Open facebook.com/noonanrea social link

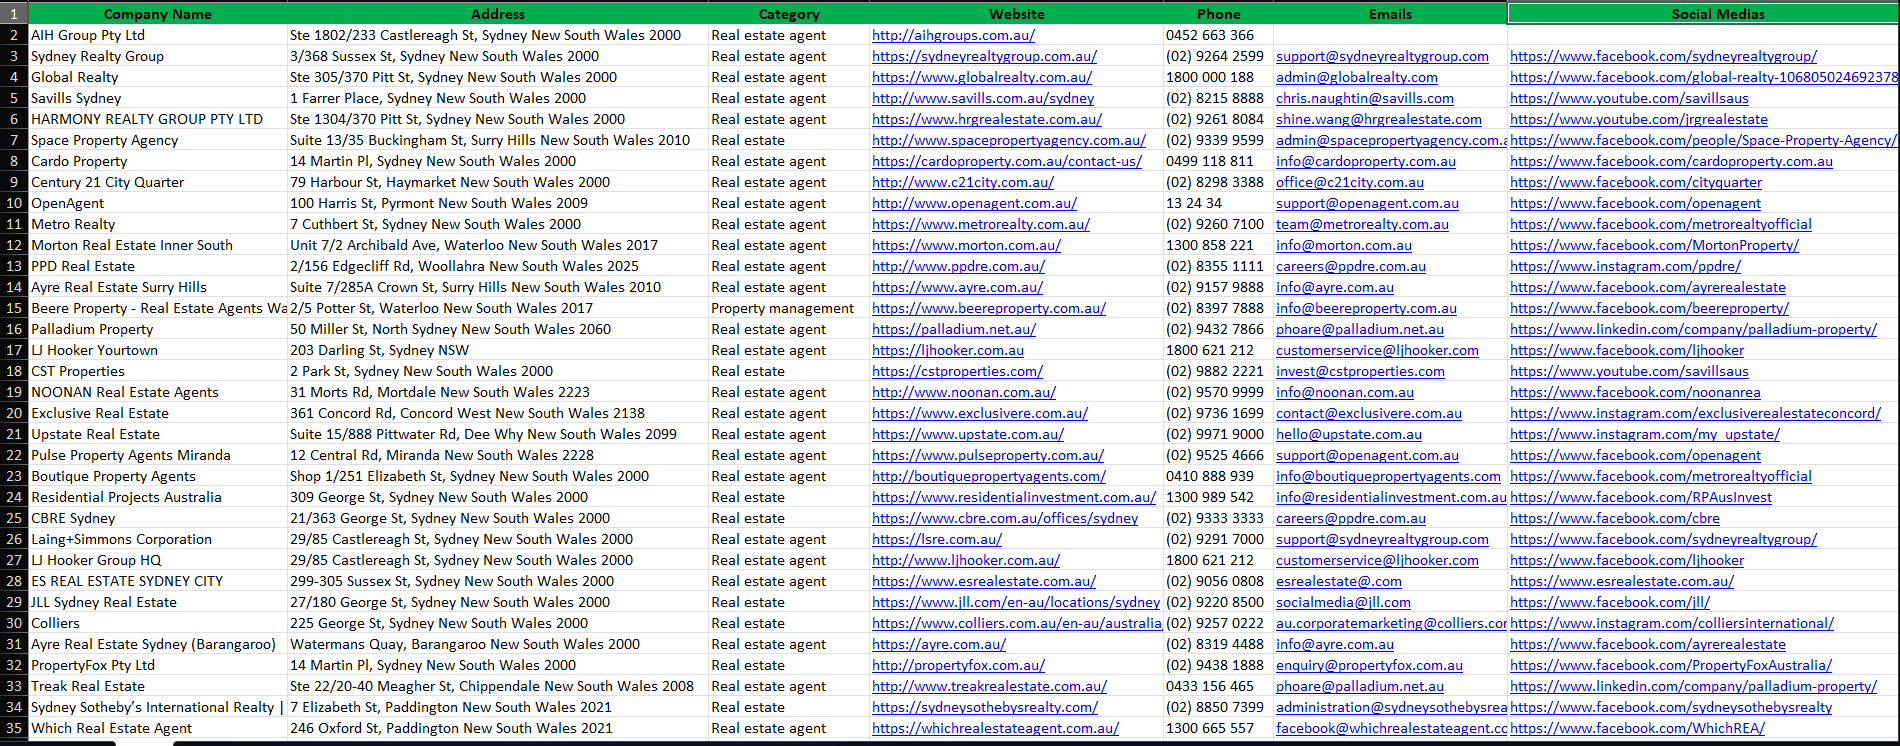tap(1635, 392)
